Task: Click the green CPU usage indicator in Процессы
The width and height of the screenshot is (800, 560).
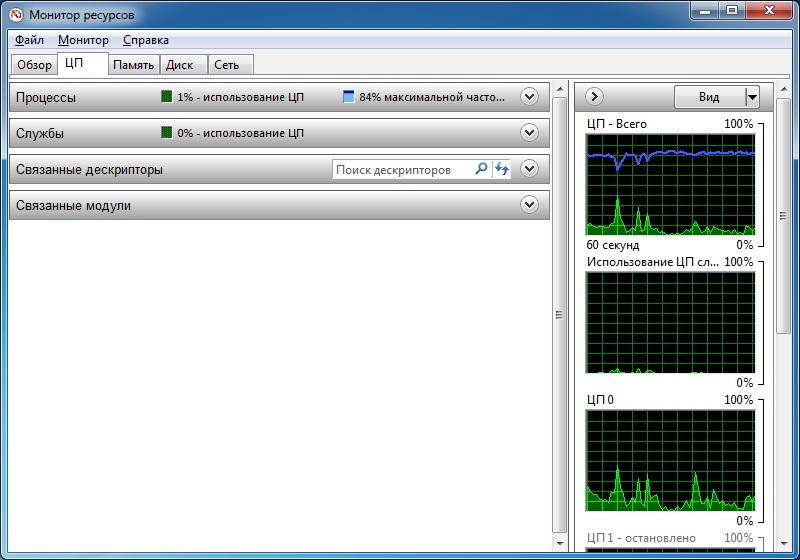Action: click(x=167, y=97)
